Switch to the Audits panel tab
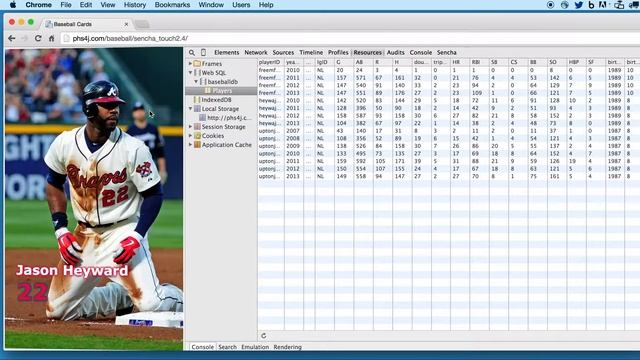The width and height of the screenshot is (640, 360). click(396, 52)
